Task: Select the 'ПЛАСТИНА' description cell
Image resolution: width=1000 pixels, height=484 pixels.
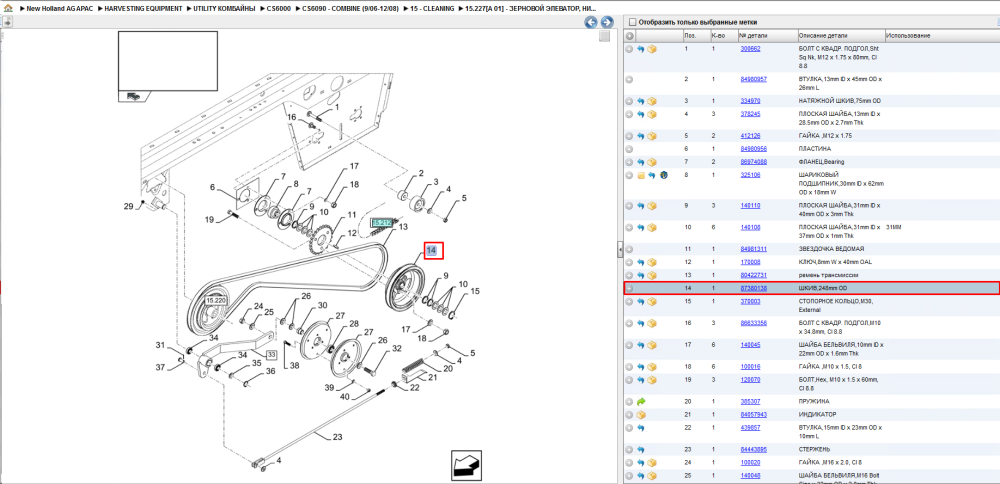Action: (814, 149)
